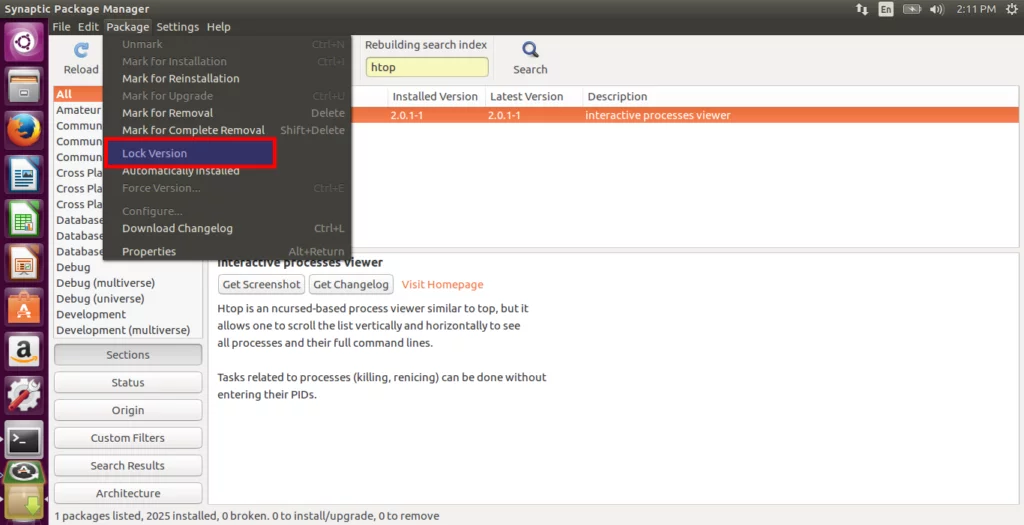Click the Search Results button
Viewport: 1024px width, 525px height.
click(x=128, y=466)
